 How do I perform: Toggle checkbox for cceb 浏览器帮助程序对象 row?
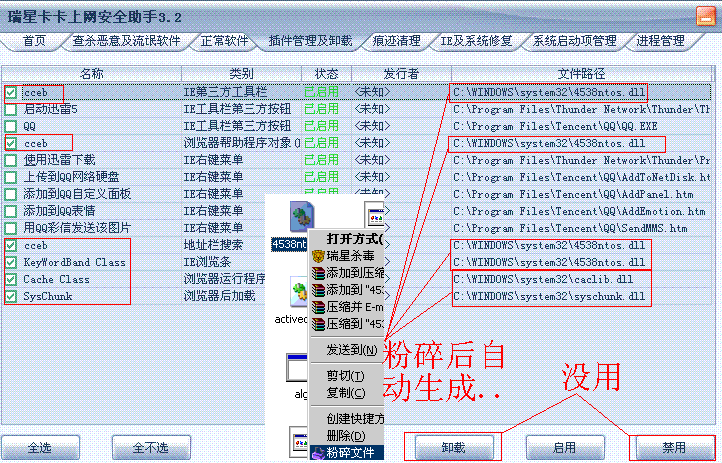pyautogui.click(x=11, y=144)
